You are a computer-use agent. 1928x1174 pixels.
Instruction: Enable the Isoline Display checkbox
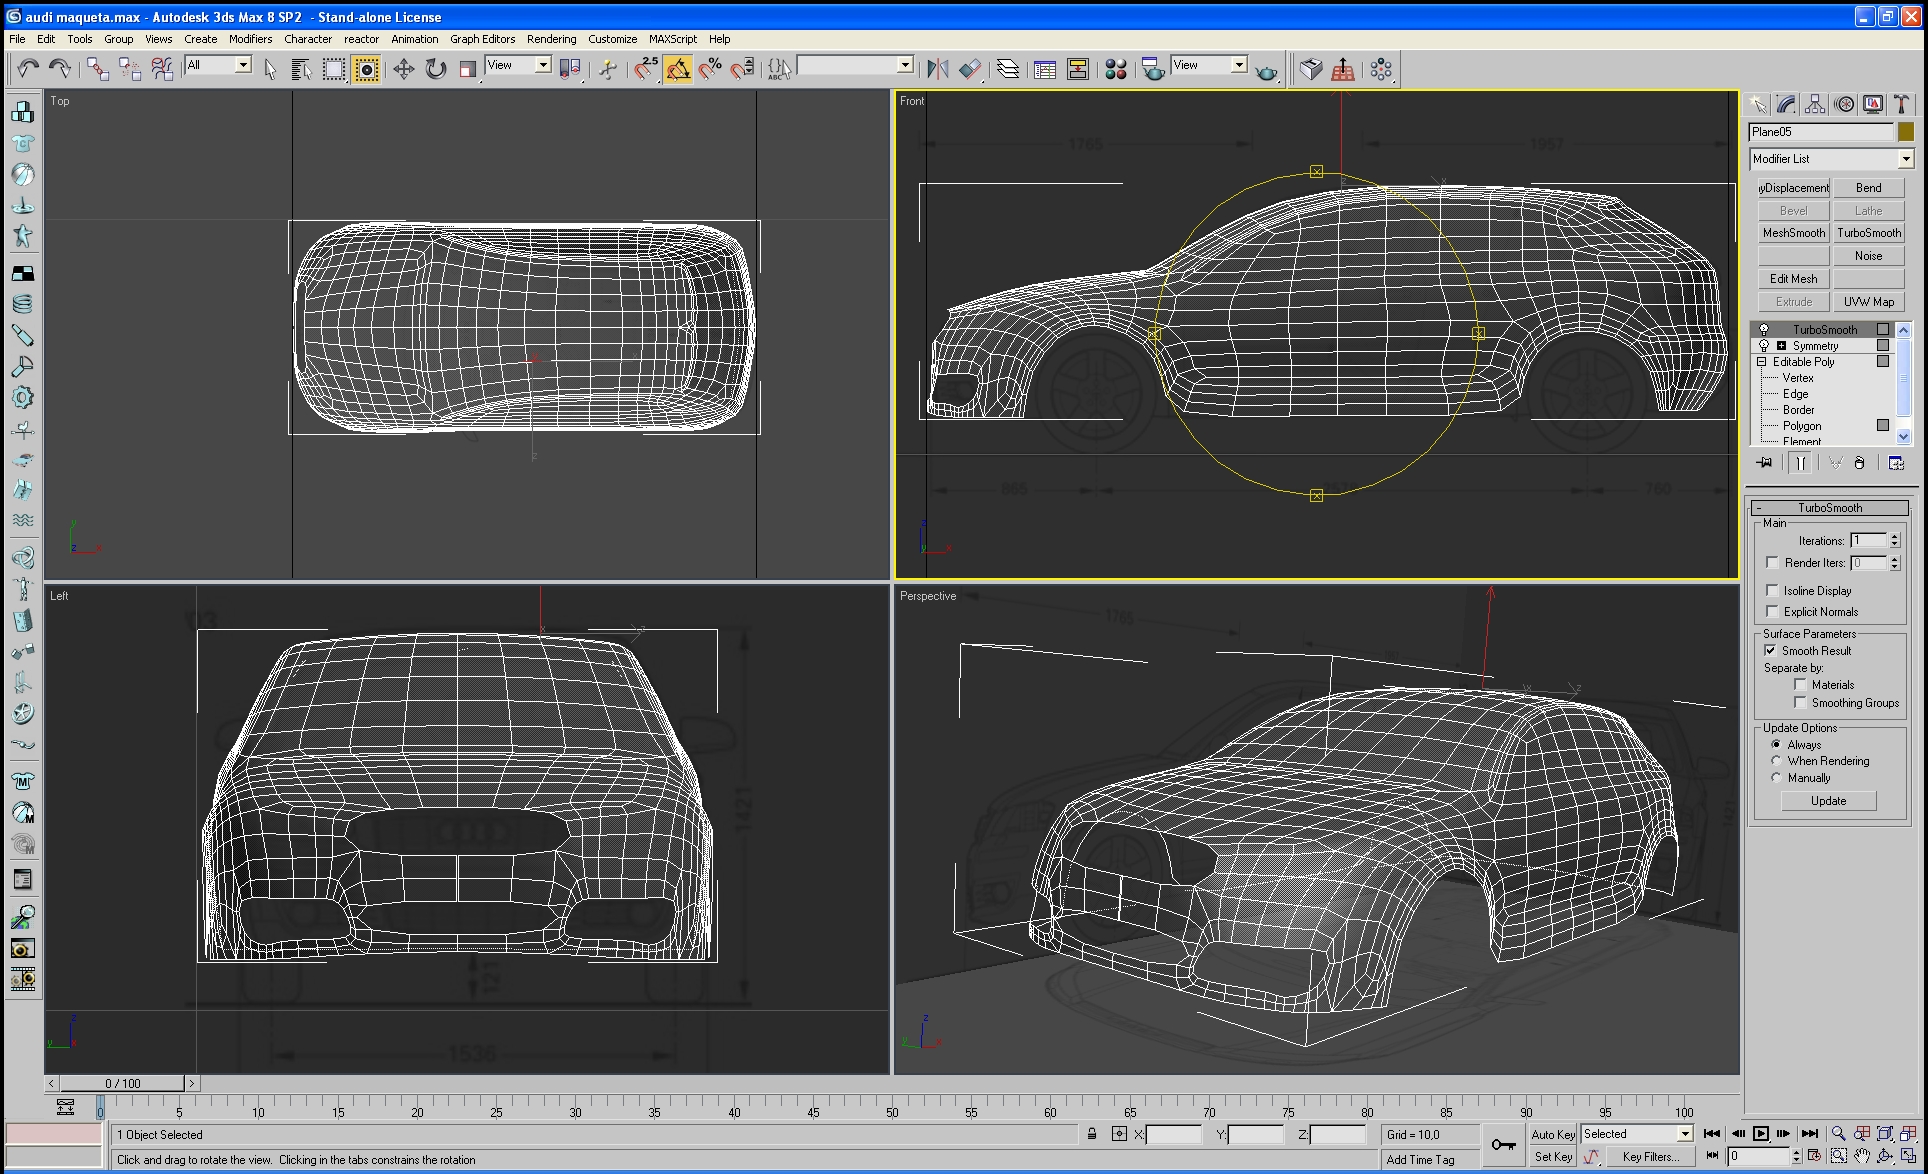(1773, 590)
